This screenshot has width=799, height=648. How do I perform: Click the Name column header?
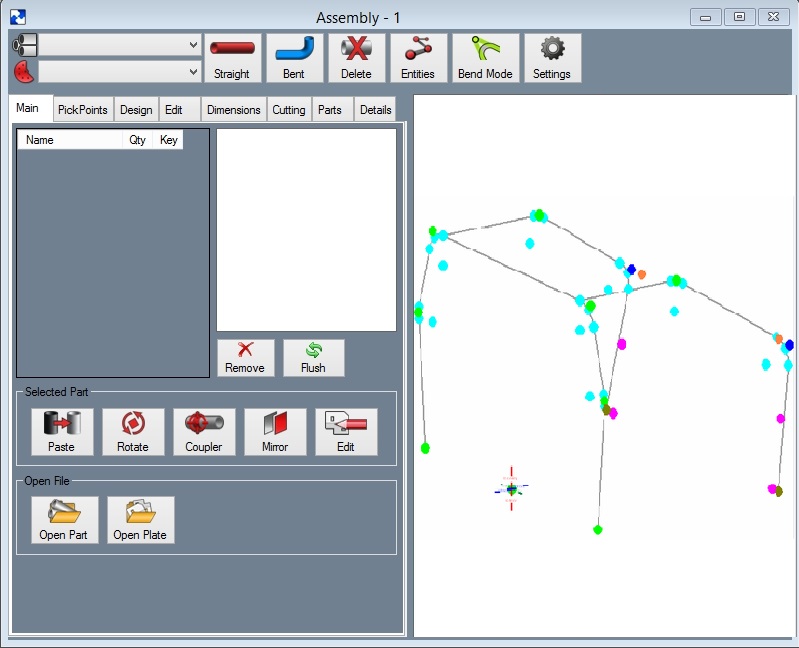tap(70, 140)
